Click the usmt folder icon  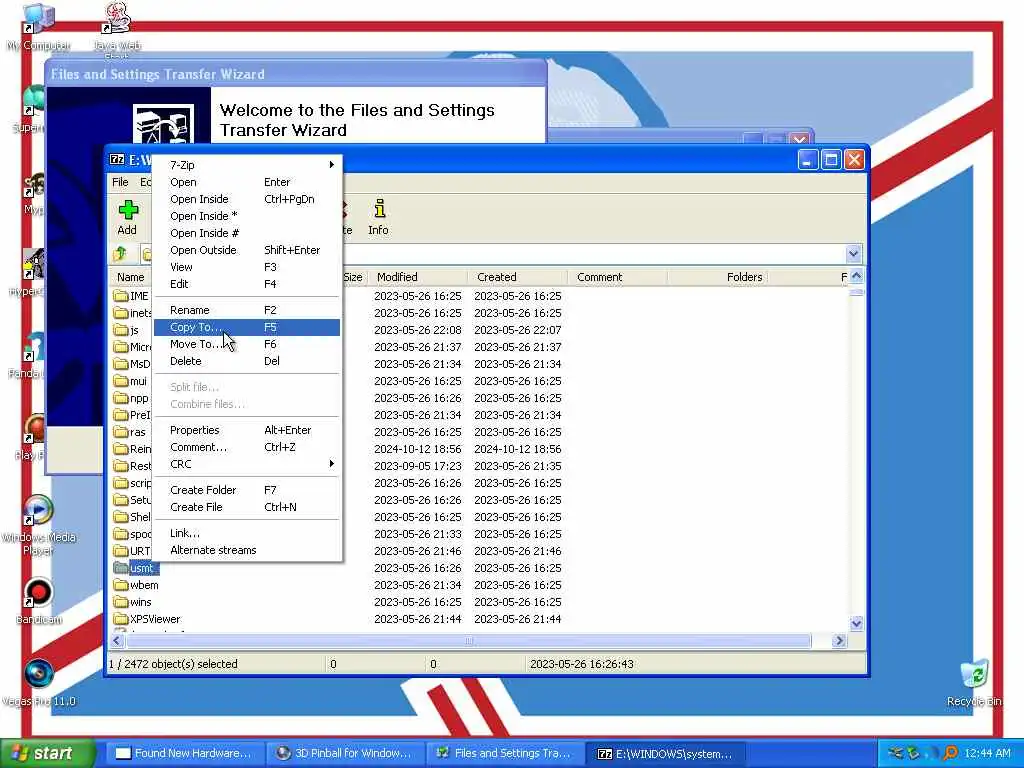120,568
